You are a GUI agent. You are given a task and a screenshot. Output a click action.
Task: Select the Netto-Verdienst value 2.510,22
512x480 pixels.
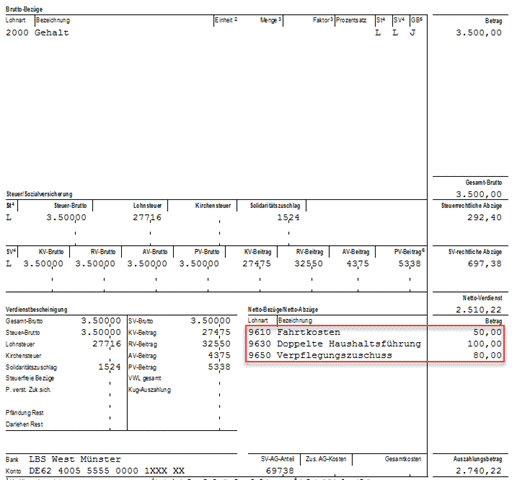pos(479,310)
